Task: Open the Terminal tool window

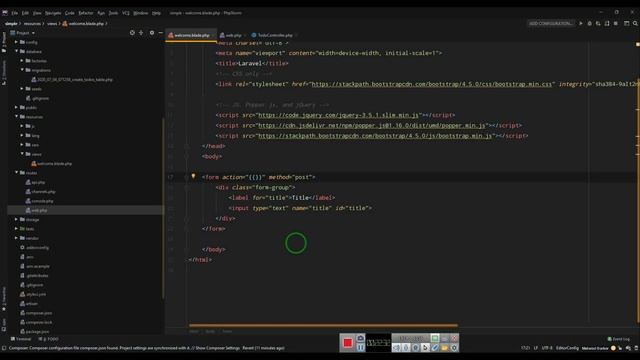Action: coord(21,339)
